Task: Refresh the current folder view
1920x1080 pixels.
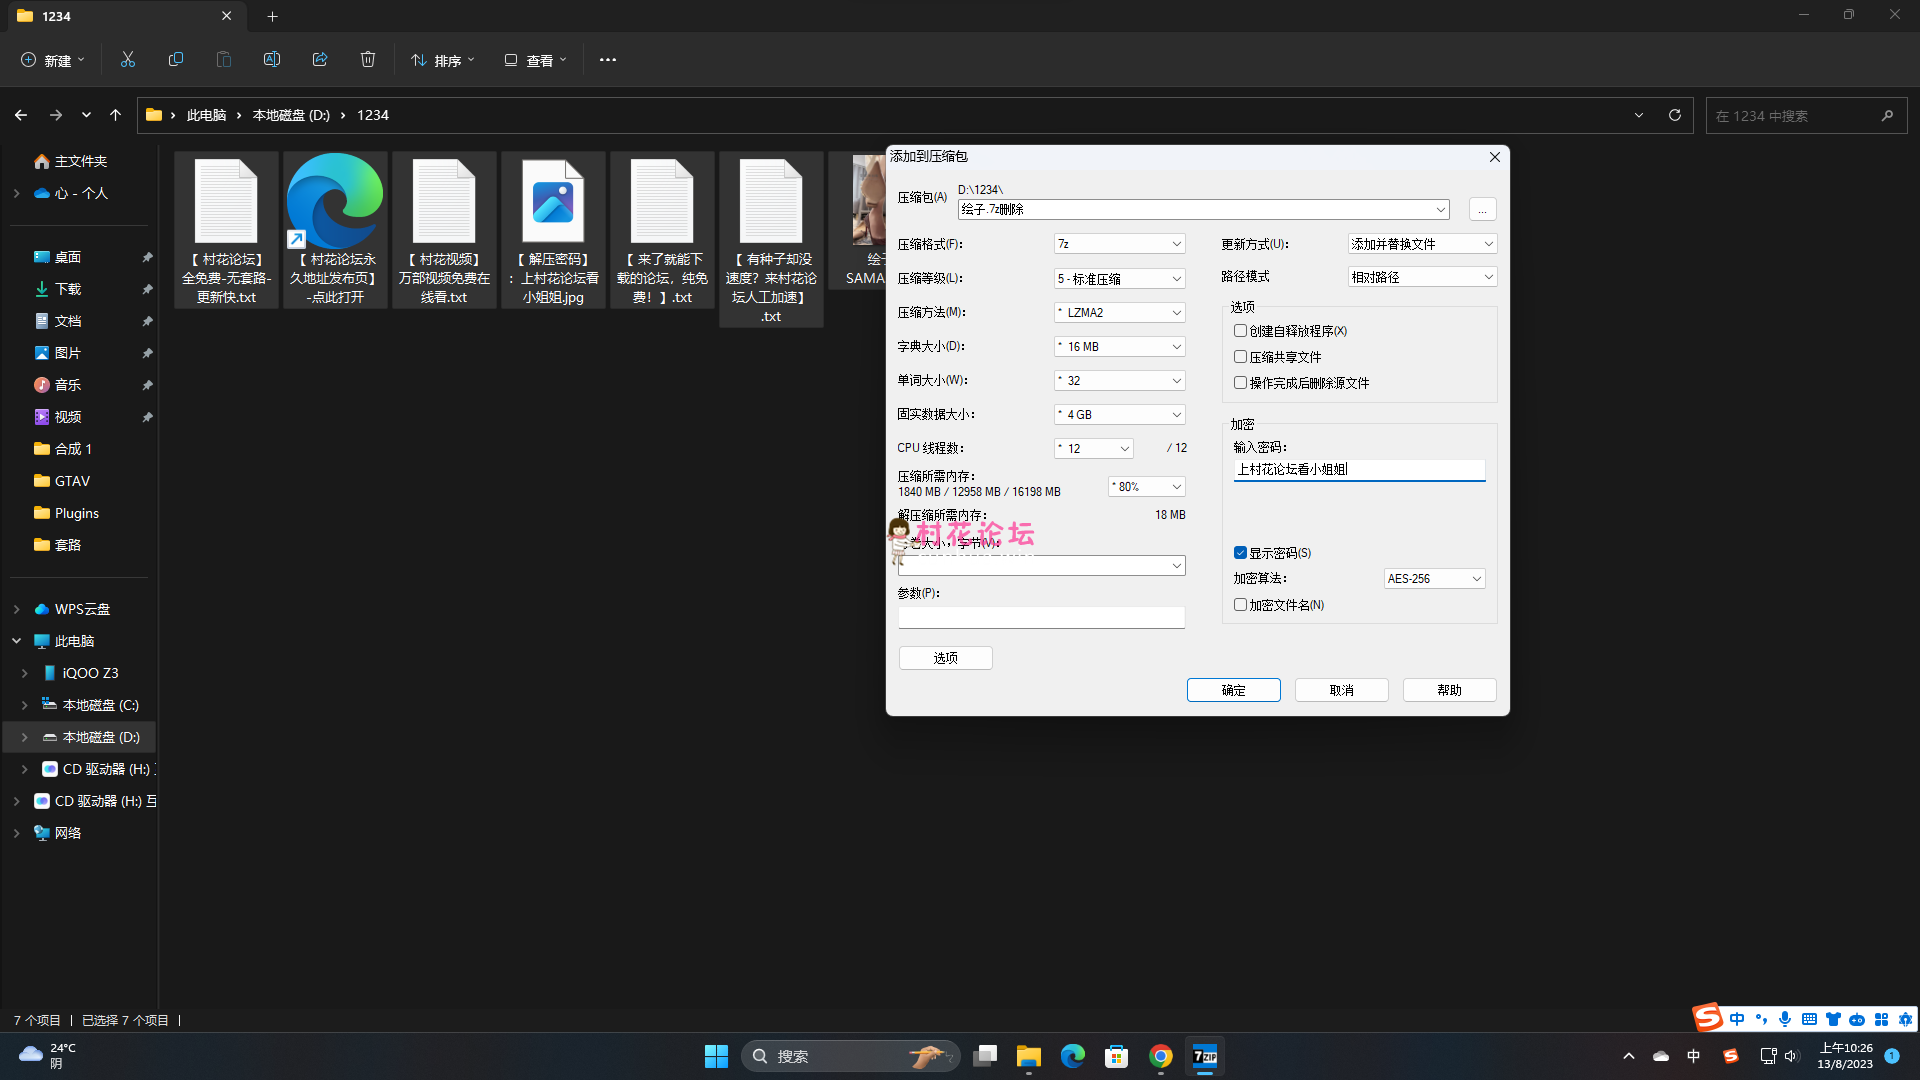Action: [1675, 115]
